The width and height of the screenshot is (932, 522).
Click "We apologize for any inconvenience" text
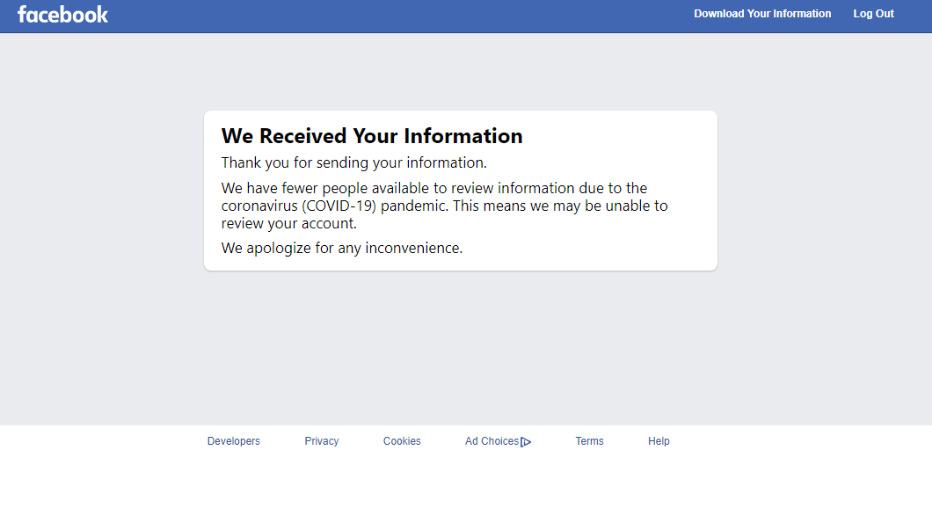tap(341, 248)
